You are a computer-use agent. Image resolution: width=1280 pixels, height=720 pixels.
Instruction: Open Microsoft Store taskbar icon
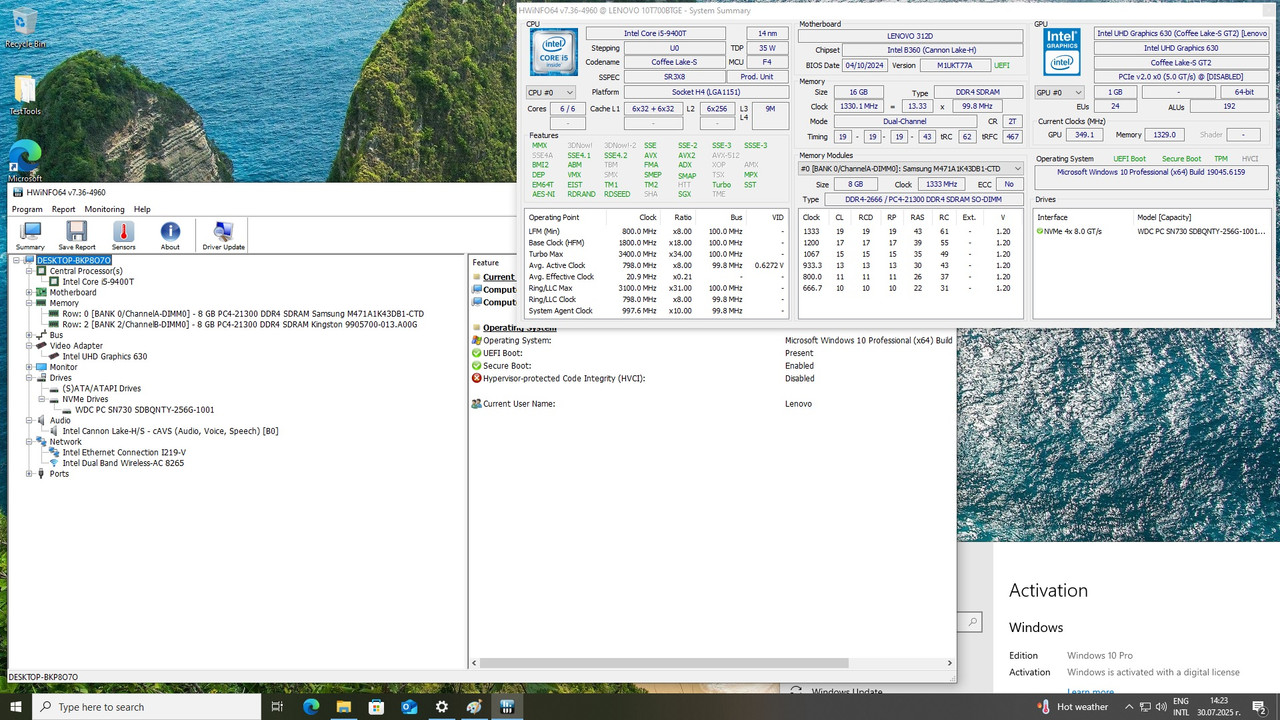coord(376,706)
